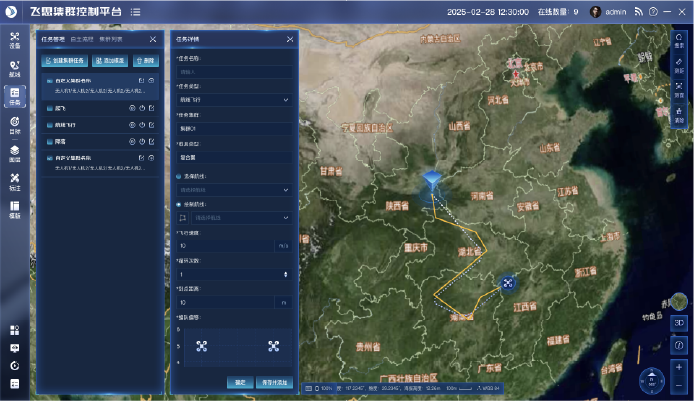Image resolution: width=694 pixels, height=401 pixels.
Task: Switch map to 3D view
Action: pyautogui.click(x=678, y=323)
